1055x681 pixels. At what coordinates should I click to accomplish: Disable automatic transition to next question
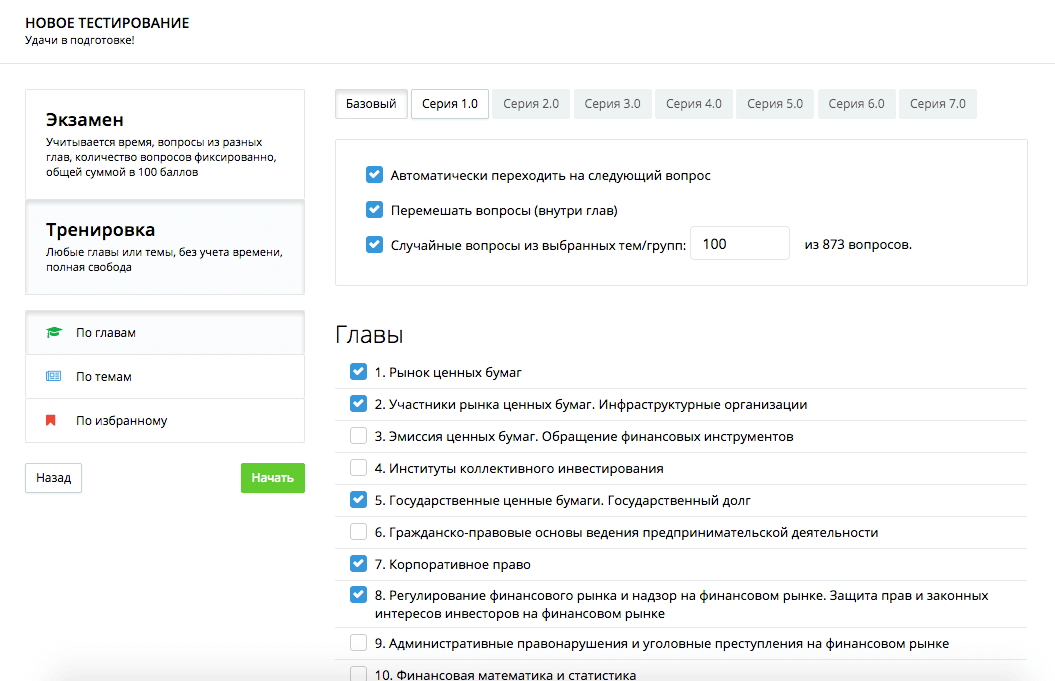[375, 175]
